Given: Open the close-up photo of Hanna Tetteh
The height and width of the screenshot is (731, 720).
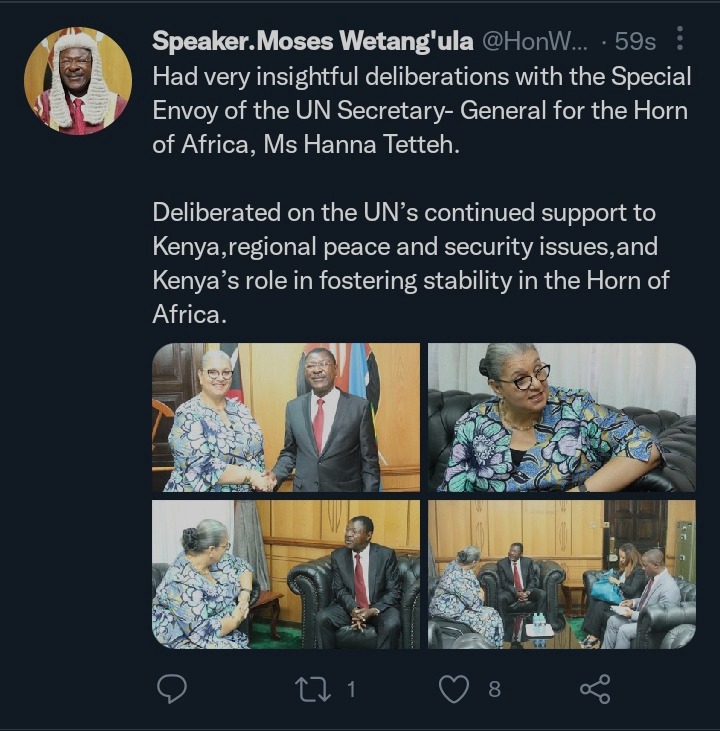Looking at the screenshot, I should point(562,417).
